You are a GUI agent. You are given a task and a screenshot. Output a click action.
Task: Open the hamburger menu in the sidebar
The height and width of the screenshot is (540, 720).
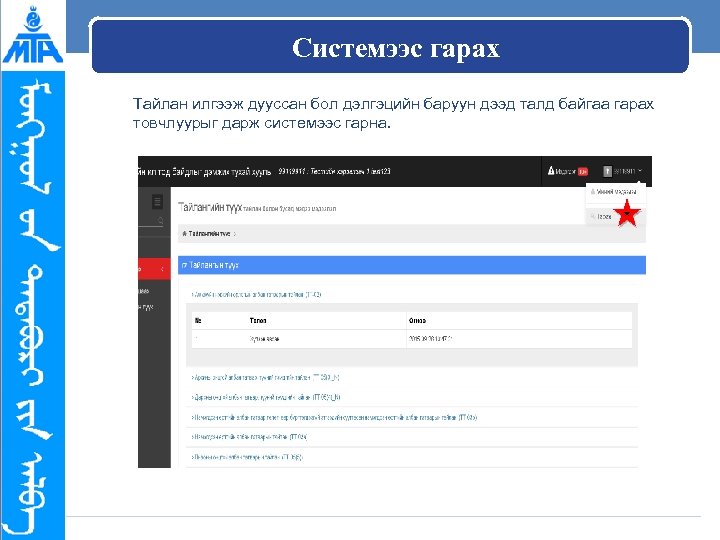(158, 202)
